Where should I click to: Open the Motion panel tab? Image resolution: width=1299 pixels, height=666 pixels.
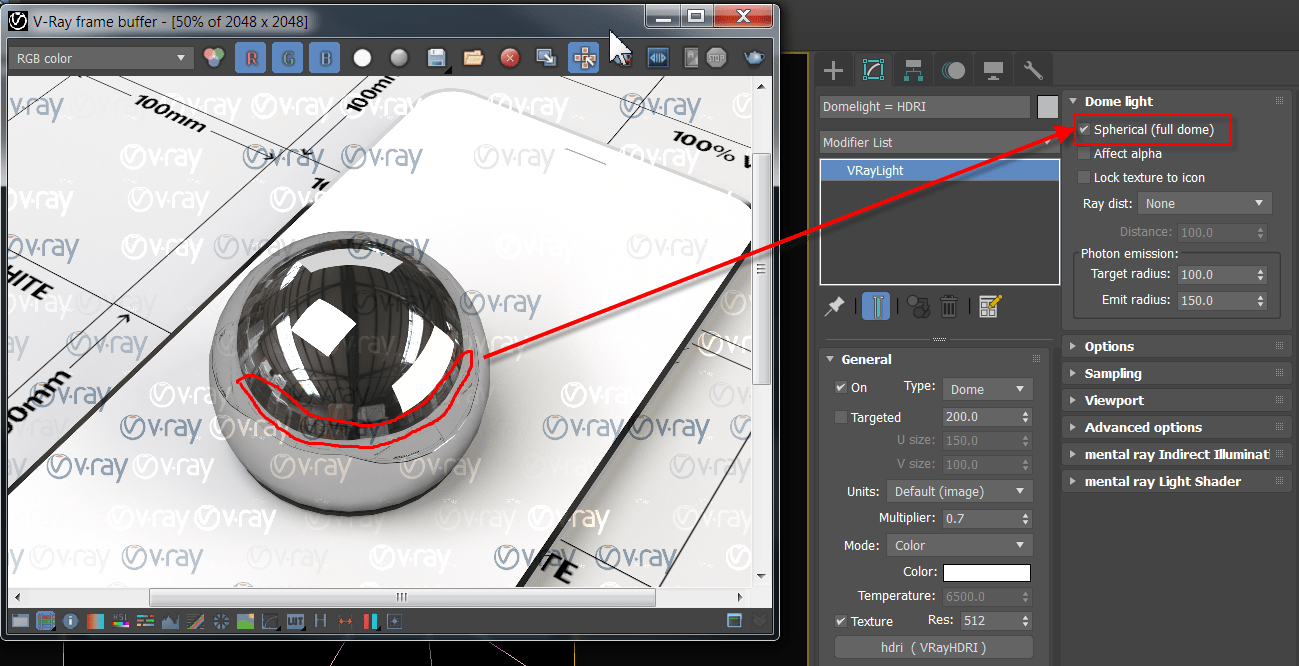953,70
